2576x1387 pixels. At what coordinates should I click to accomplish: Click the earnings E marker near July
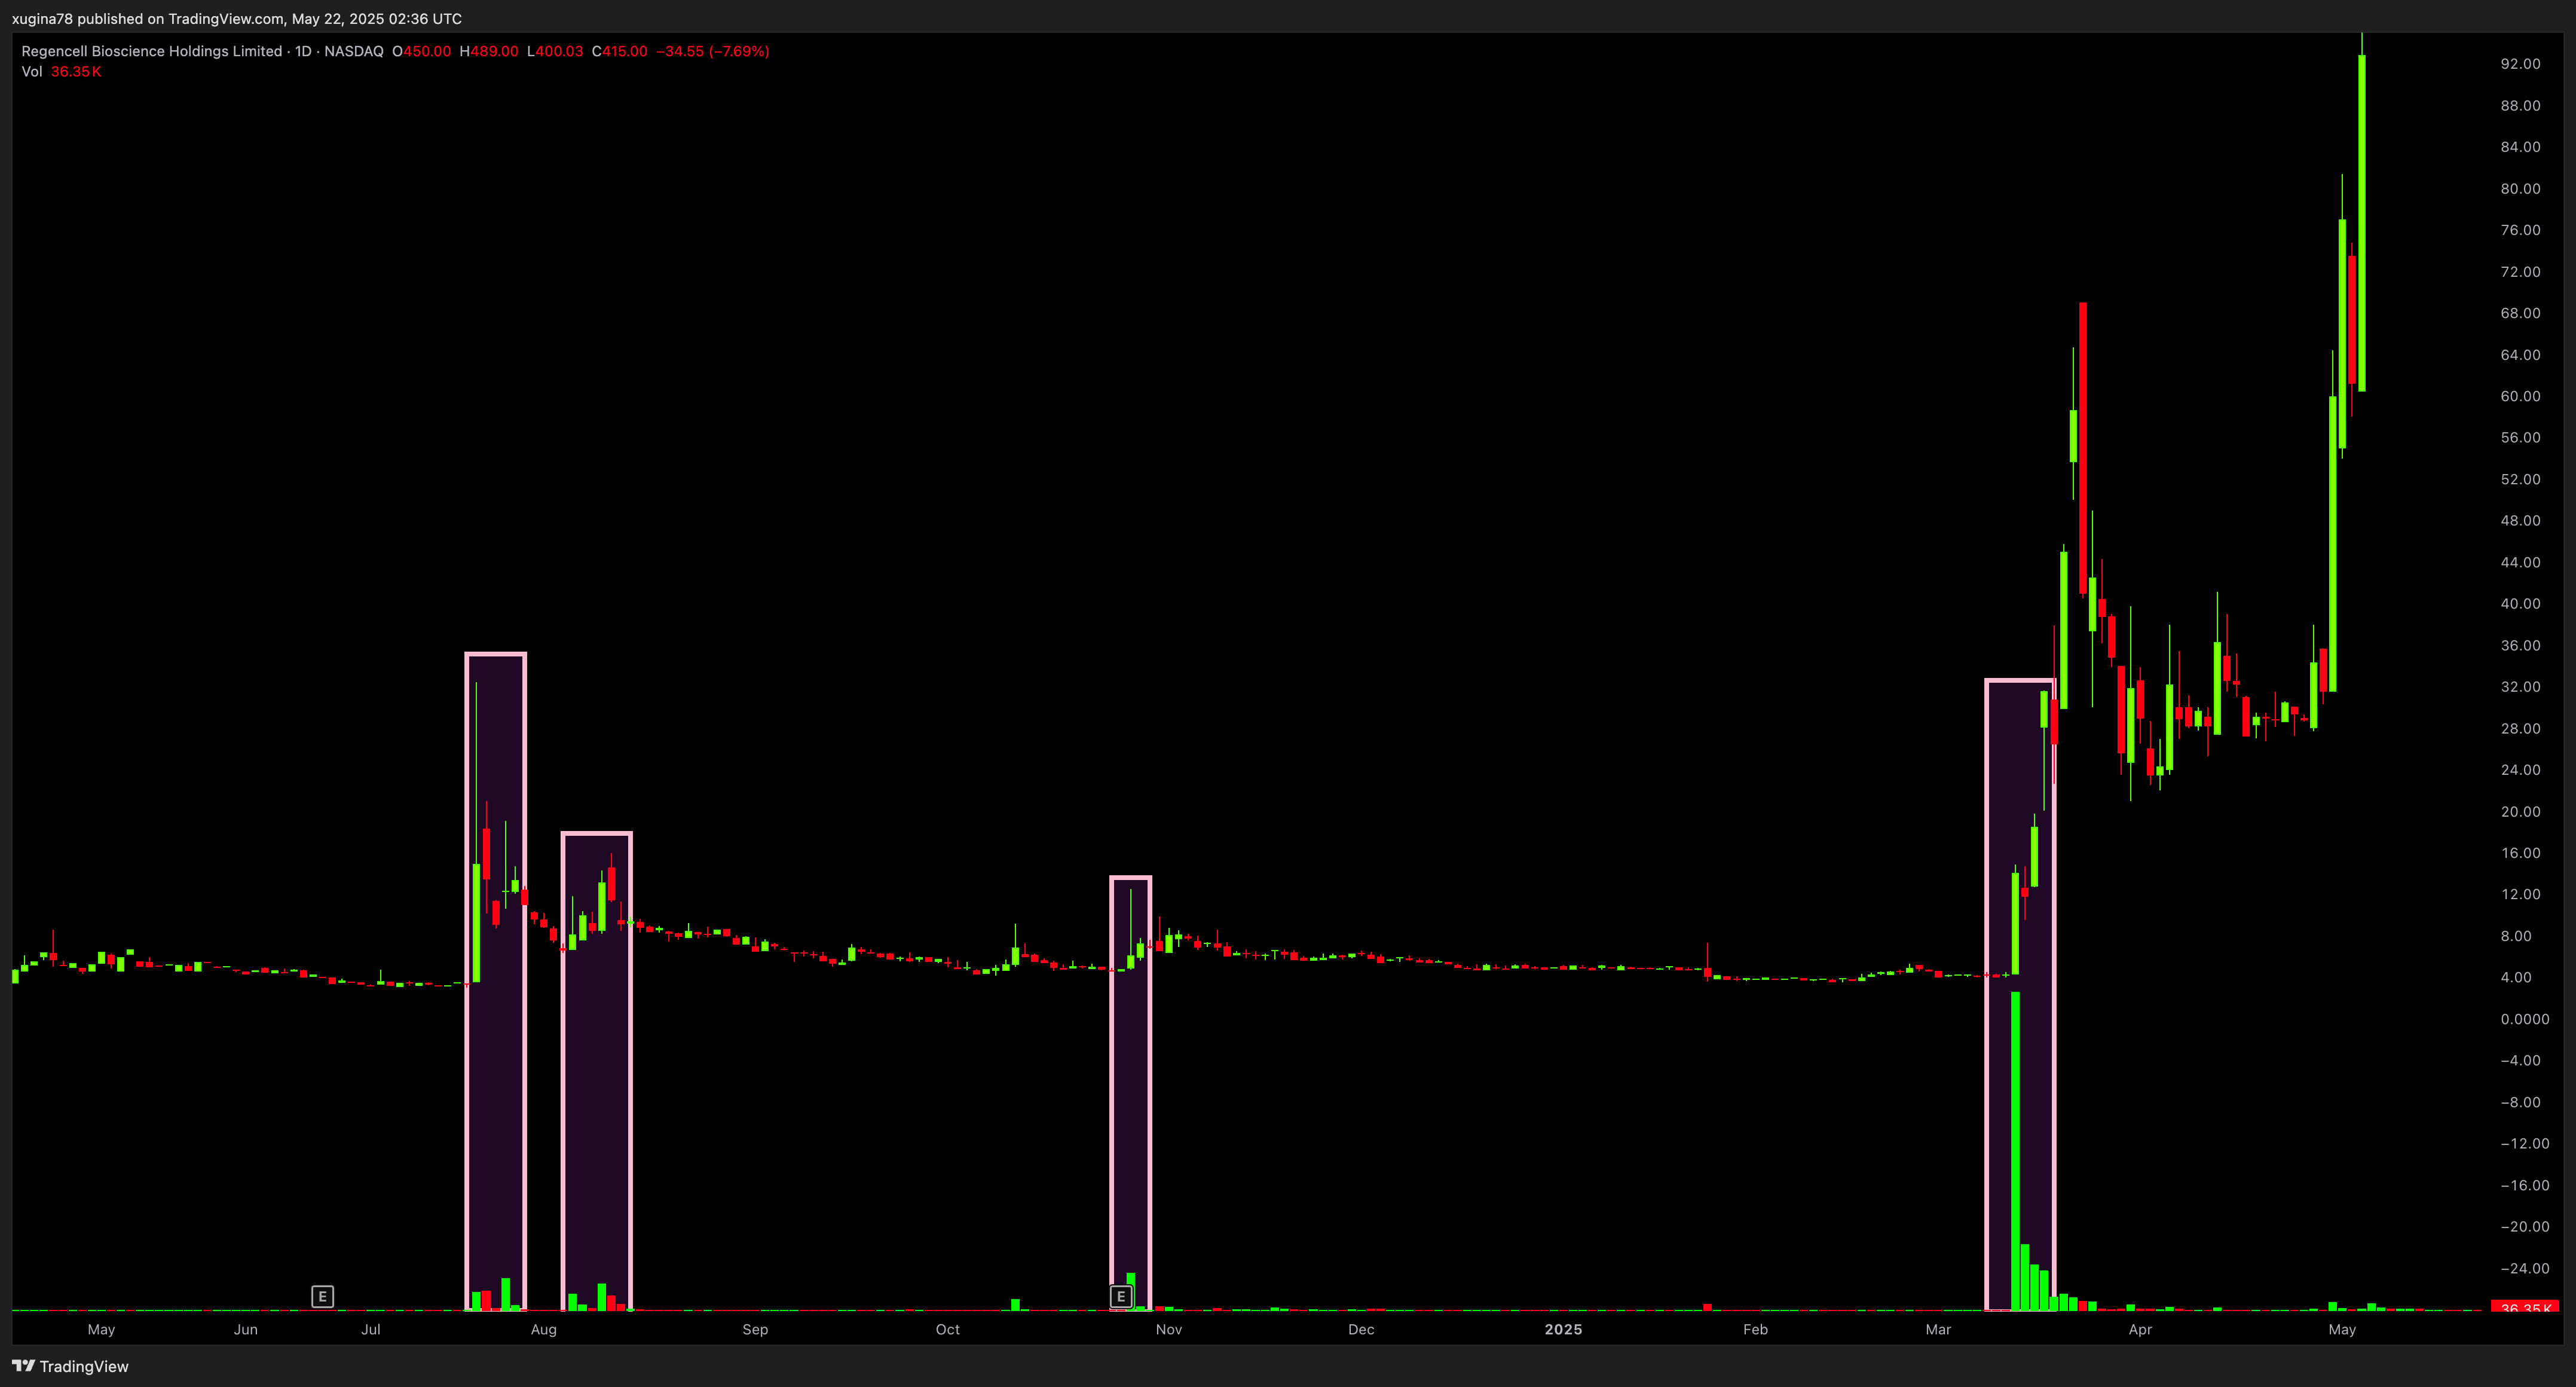coord(322,1296)
